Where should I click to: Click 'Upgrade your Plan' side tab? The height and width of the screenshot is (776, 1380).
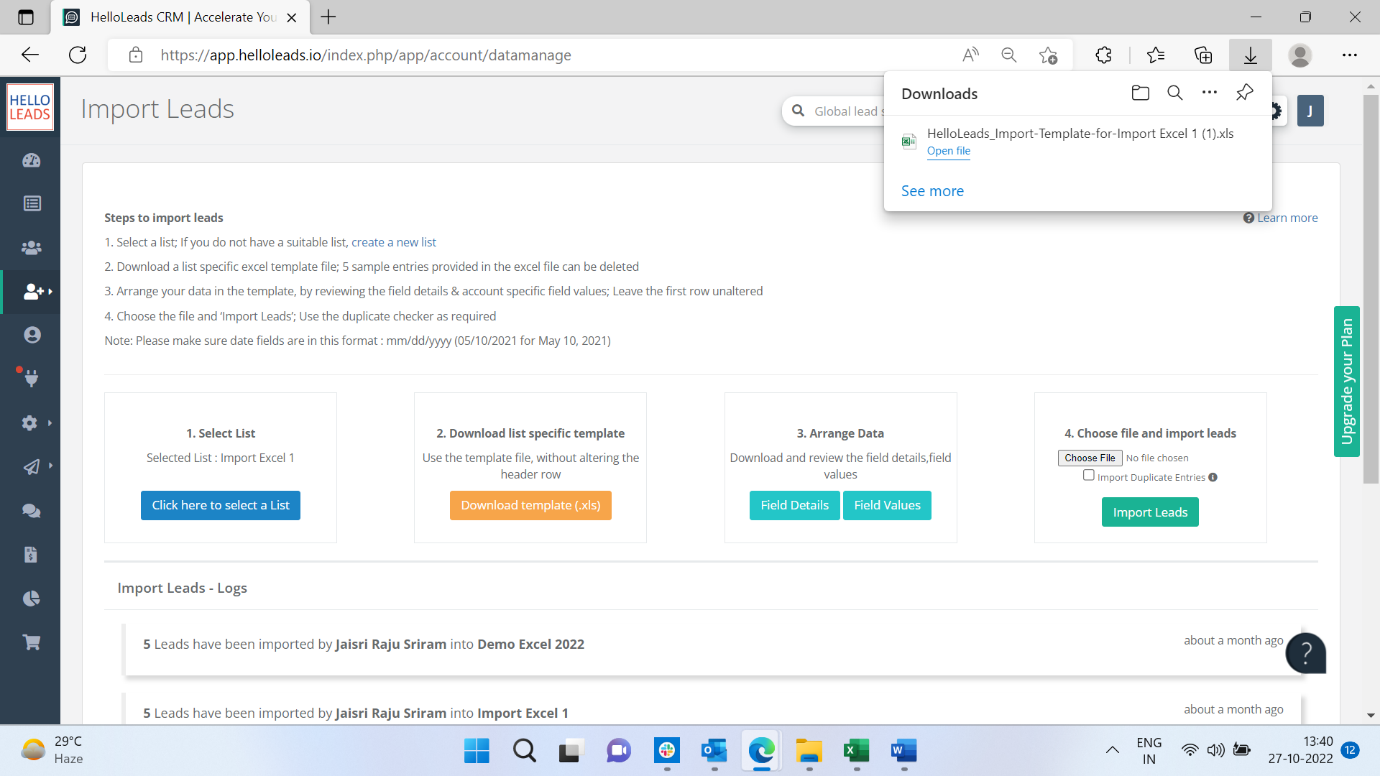pos(1347,381)
